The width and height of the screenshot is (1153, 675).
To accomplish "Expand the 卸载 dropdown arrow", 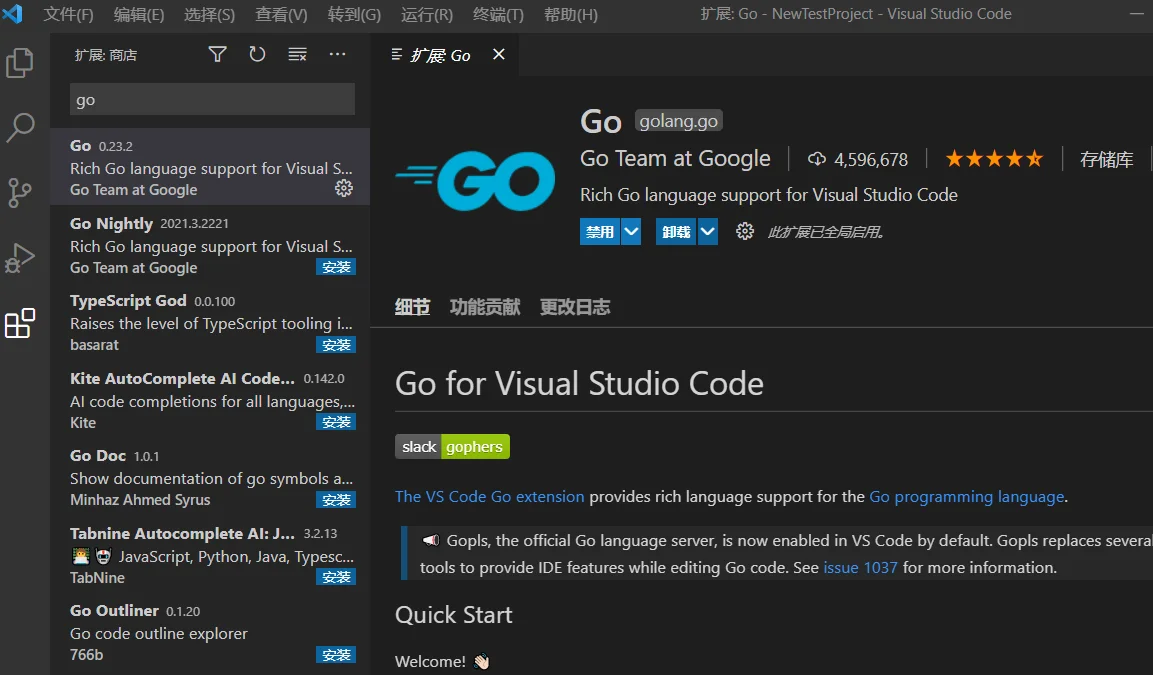I will point(707,232).
